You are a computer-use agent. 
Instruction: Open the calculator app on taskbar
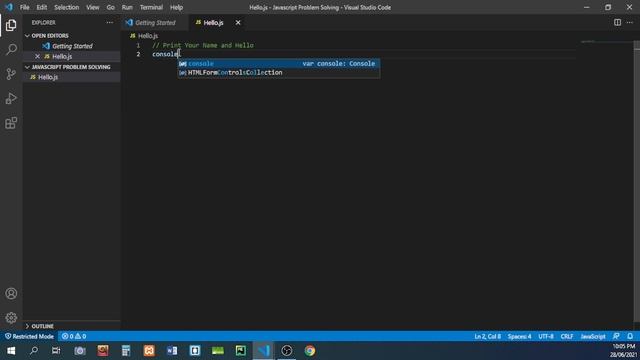[126, 351]
